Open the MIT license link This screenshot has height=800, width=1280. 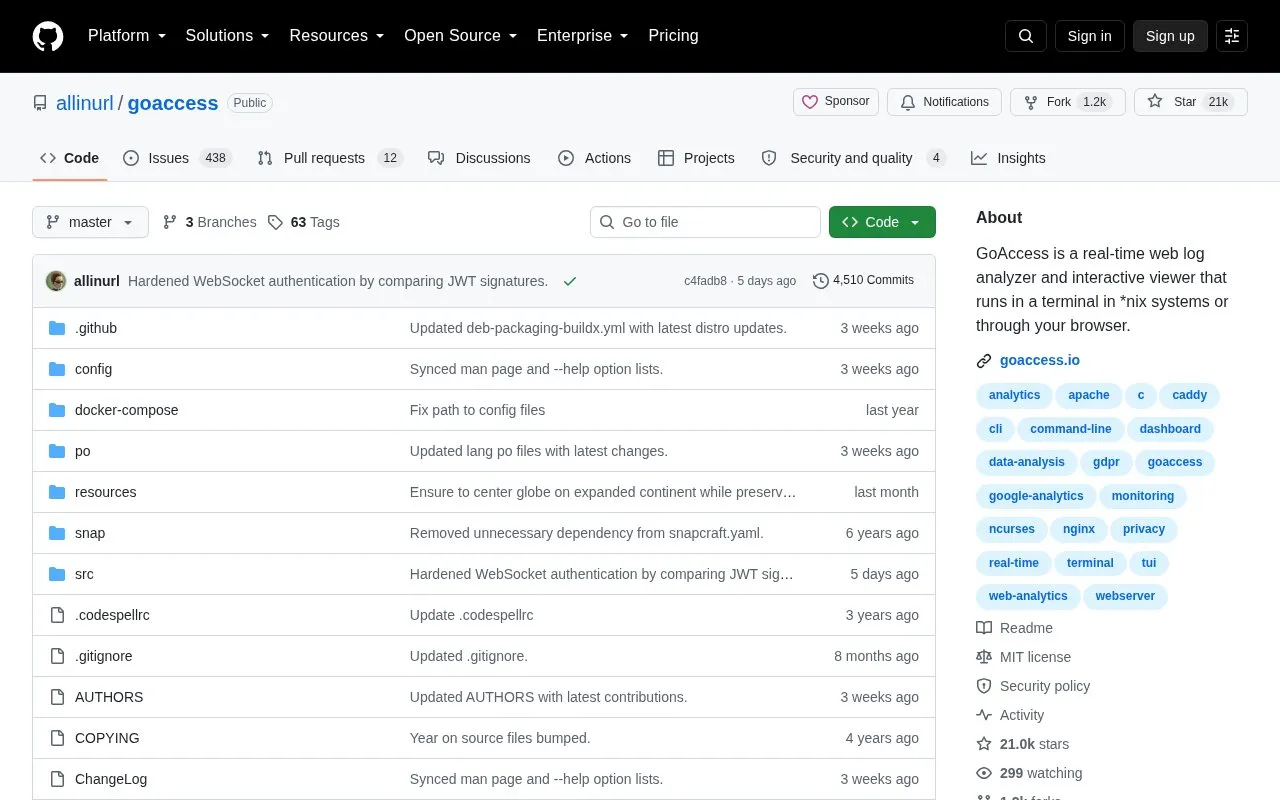tap(1023, 657)
